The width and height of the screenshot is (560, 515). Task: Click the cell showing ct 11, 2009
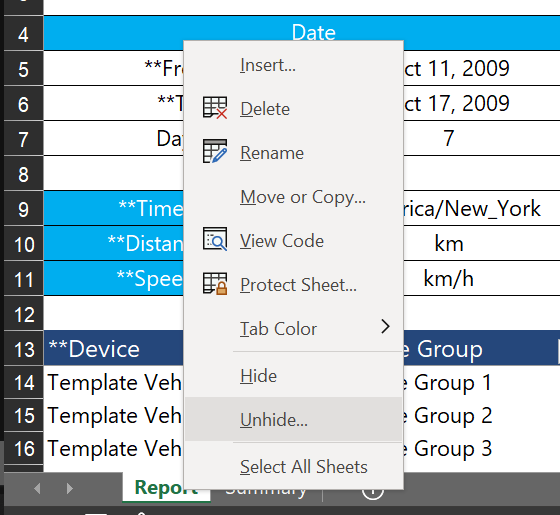[x=482, y=68]
